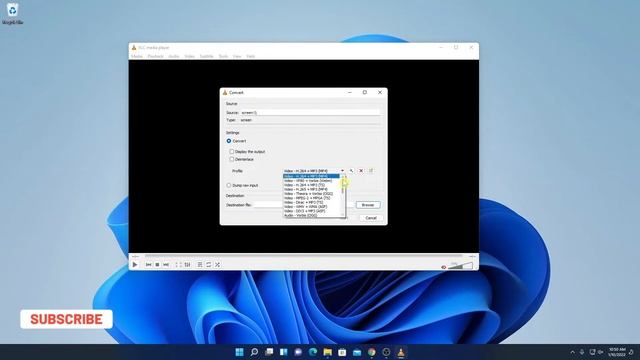
Task: Show hidden system tray icons
Action: click(573, 352)
